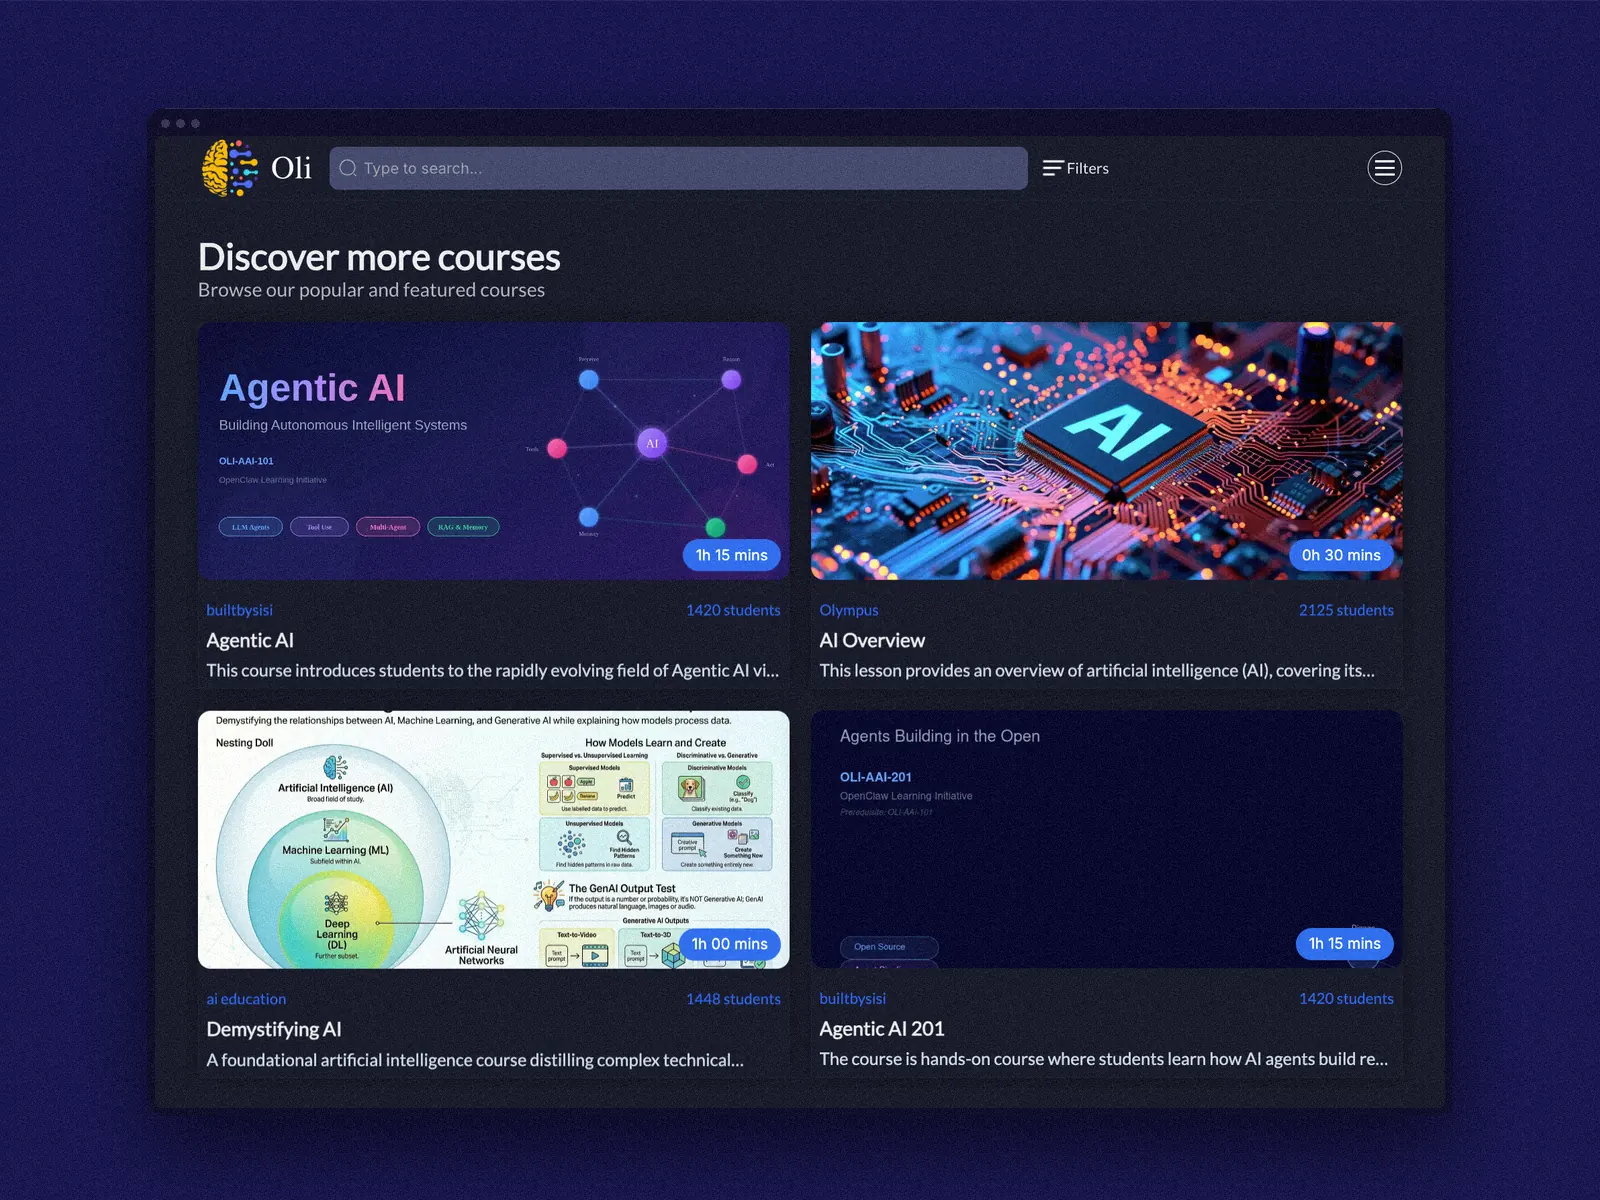Click the '1h 15 mins' badge on Agentic AI
1600x1200 pixels.
(732, 555)
